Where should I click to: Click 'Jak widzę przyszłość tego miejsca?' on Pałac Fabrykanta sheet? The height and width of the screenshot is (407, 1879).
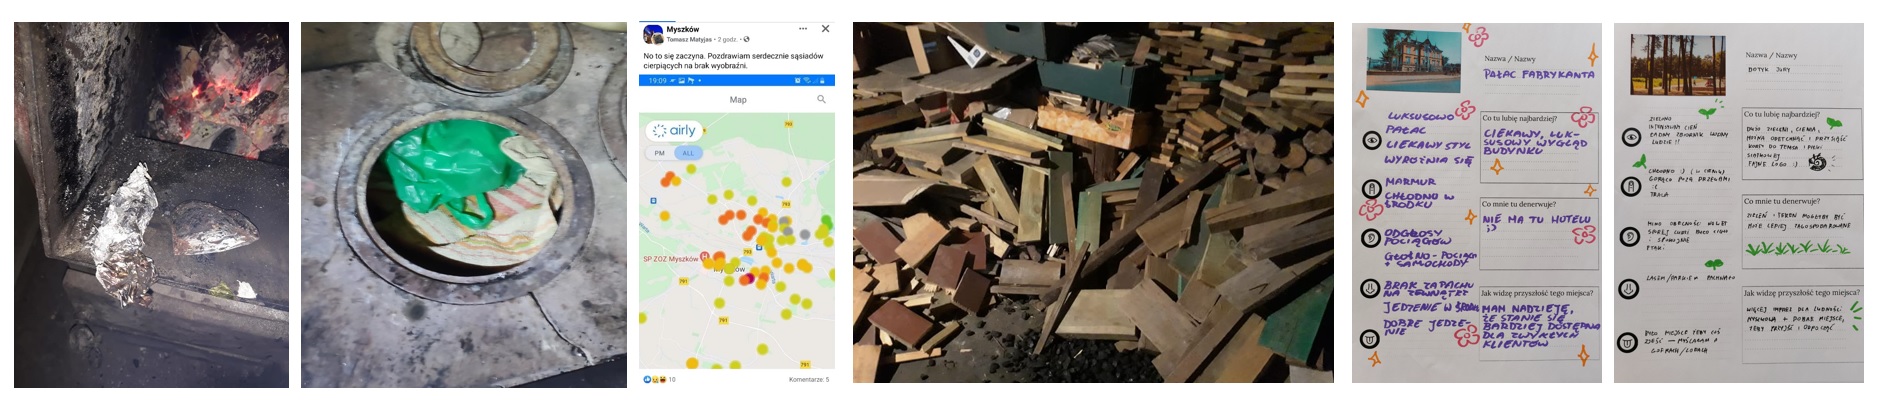[x=1537, y=293]
